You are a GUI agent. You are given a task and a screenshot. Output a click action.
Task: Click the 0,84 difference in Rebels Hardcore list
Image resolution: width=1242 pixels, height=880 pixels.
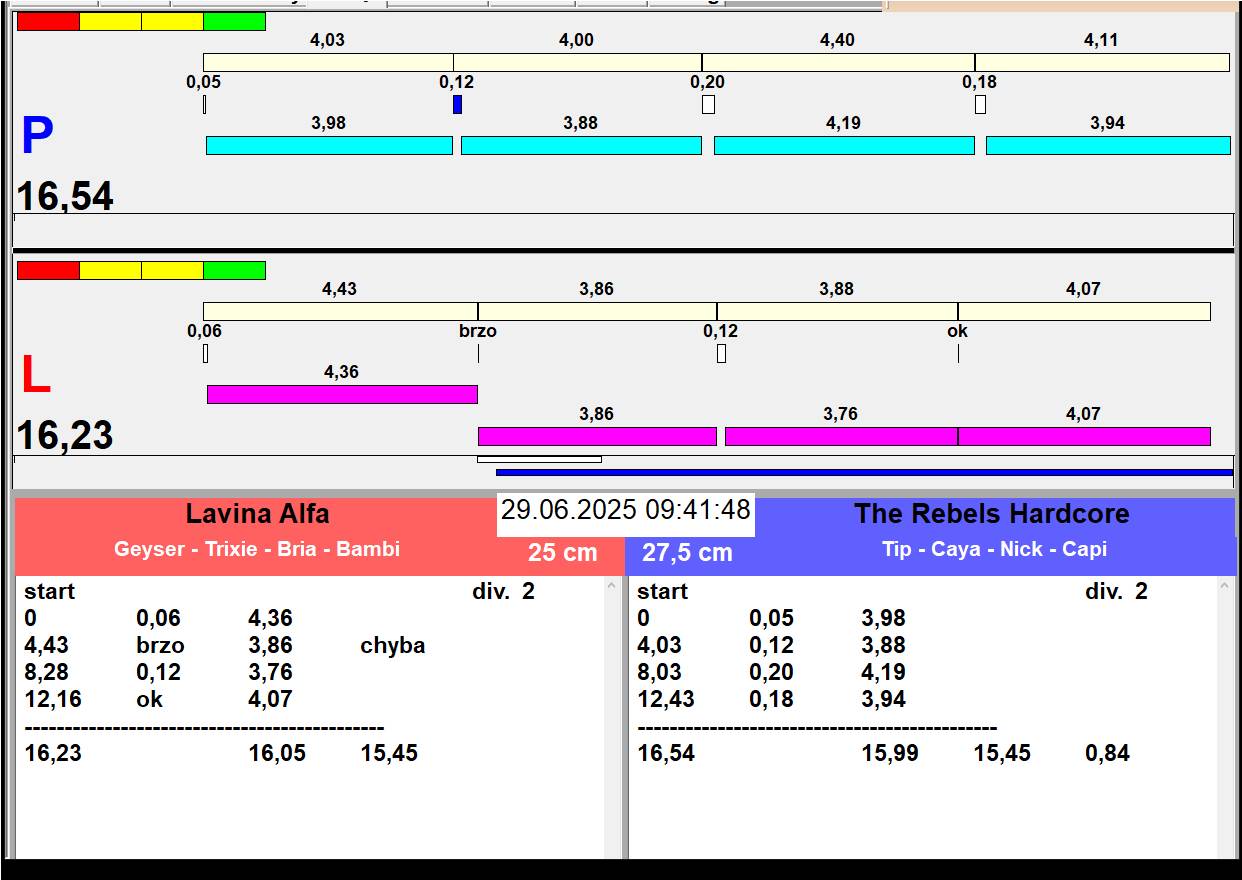[x=1107, y=753]
